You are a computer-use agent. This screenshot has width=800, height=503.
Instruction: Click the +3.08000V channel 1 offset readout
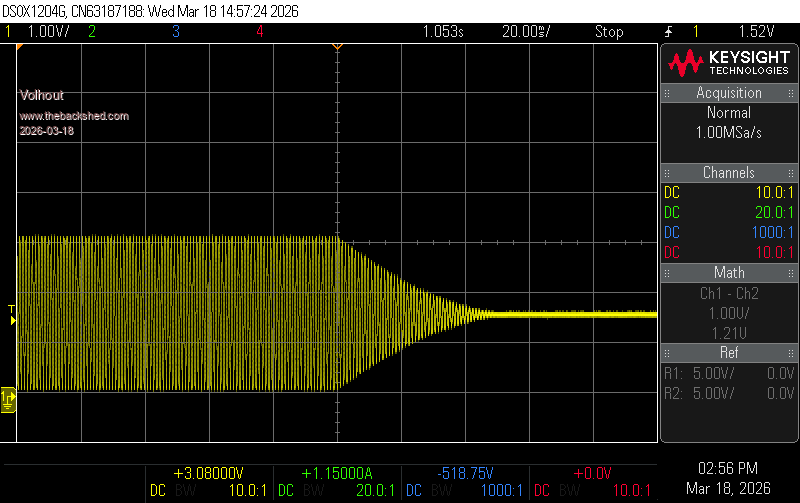click(x=208, y=473)
